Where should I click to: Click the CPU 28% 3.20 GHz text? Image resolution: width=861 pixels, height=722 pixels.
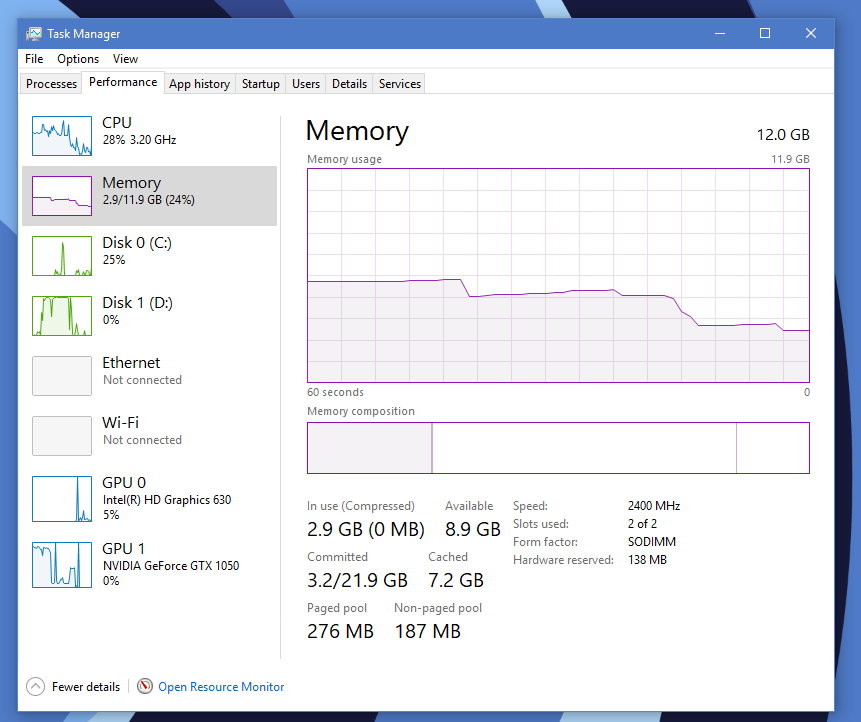coord(139,140)
